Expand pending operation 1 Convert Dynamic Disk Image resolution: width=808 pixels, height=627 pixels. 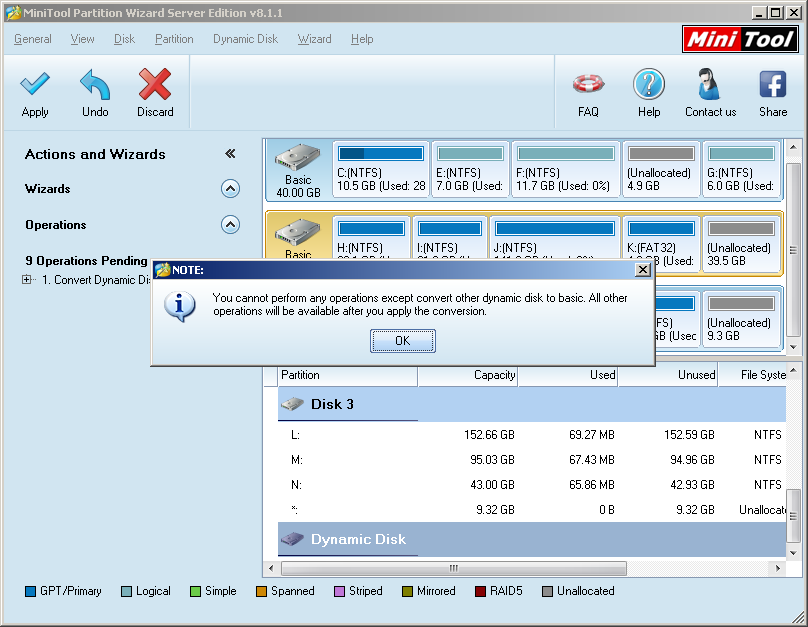(26, 280)
